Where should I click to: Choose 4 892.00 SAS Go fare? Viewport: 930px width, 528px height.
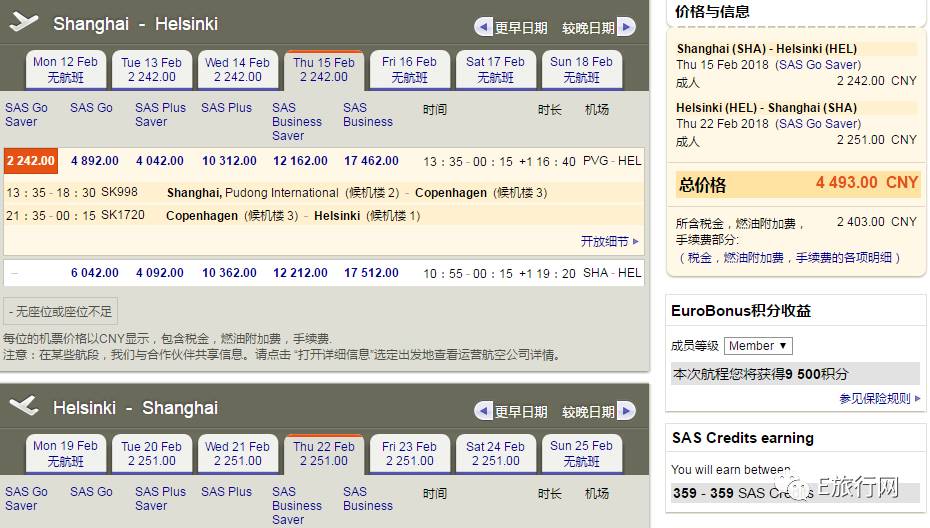(x=95, y=161)
